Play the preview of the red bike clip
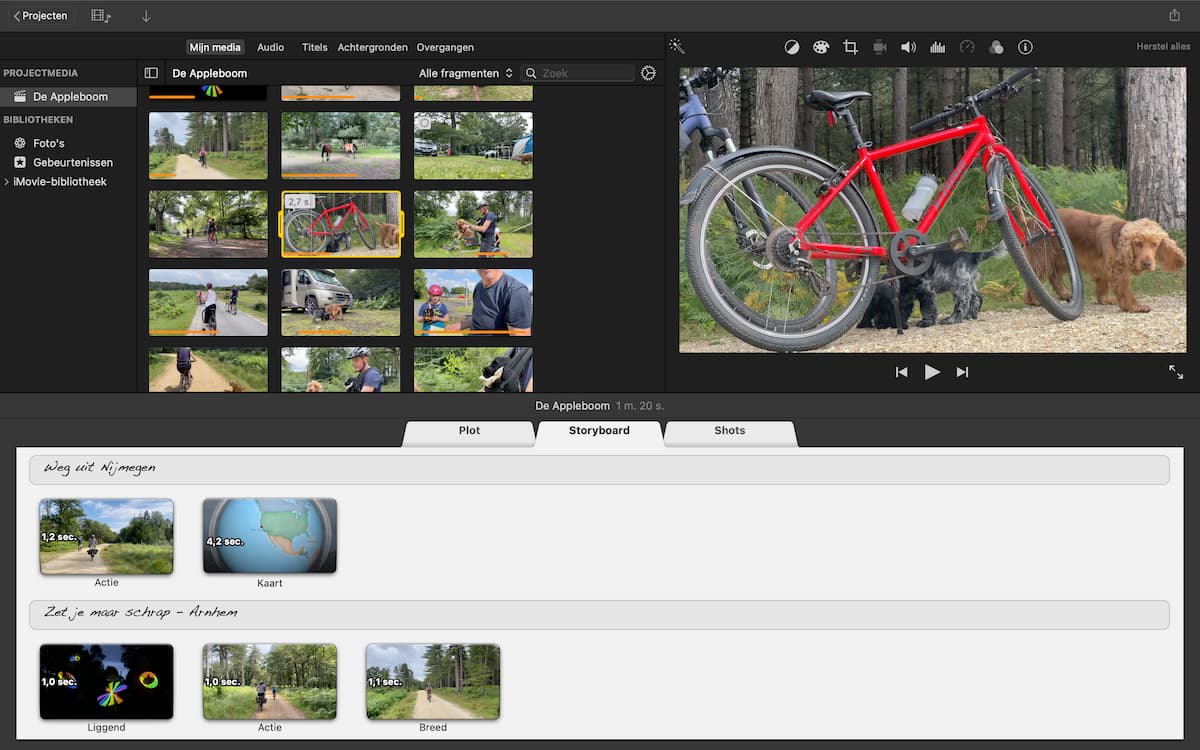Viewport: 1200px width, 750px height. tap(932, 371)
